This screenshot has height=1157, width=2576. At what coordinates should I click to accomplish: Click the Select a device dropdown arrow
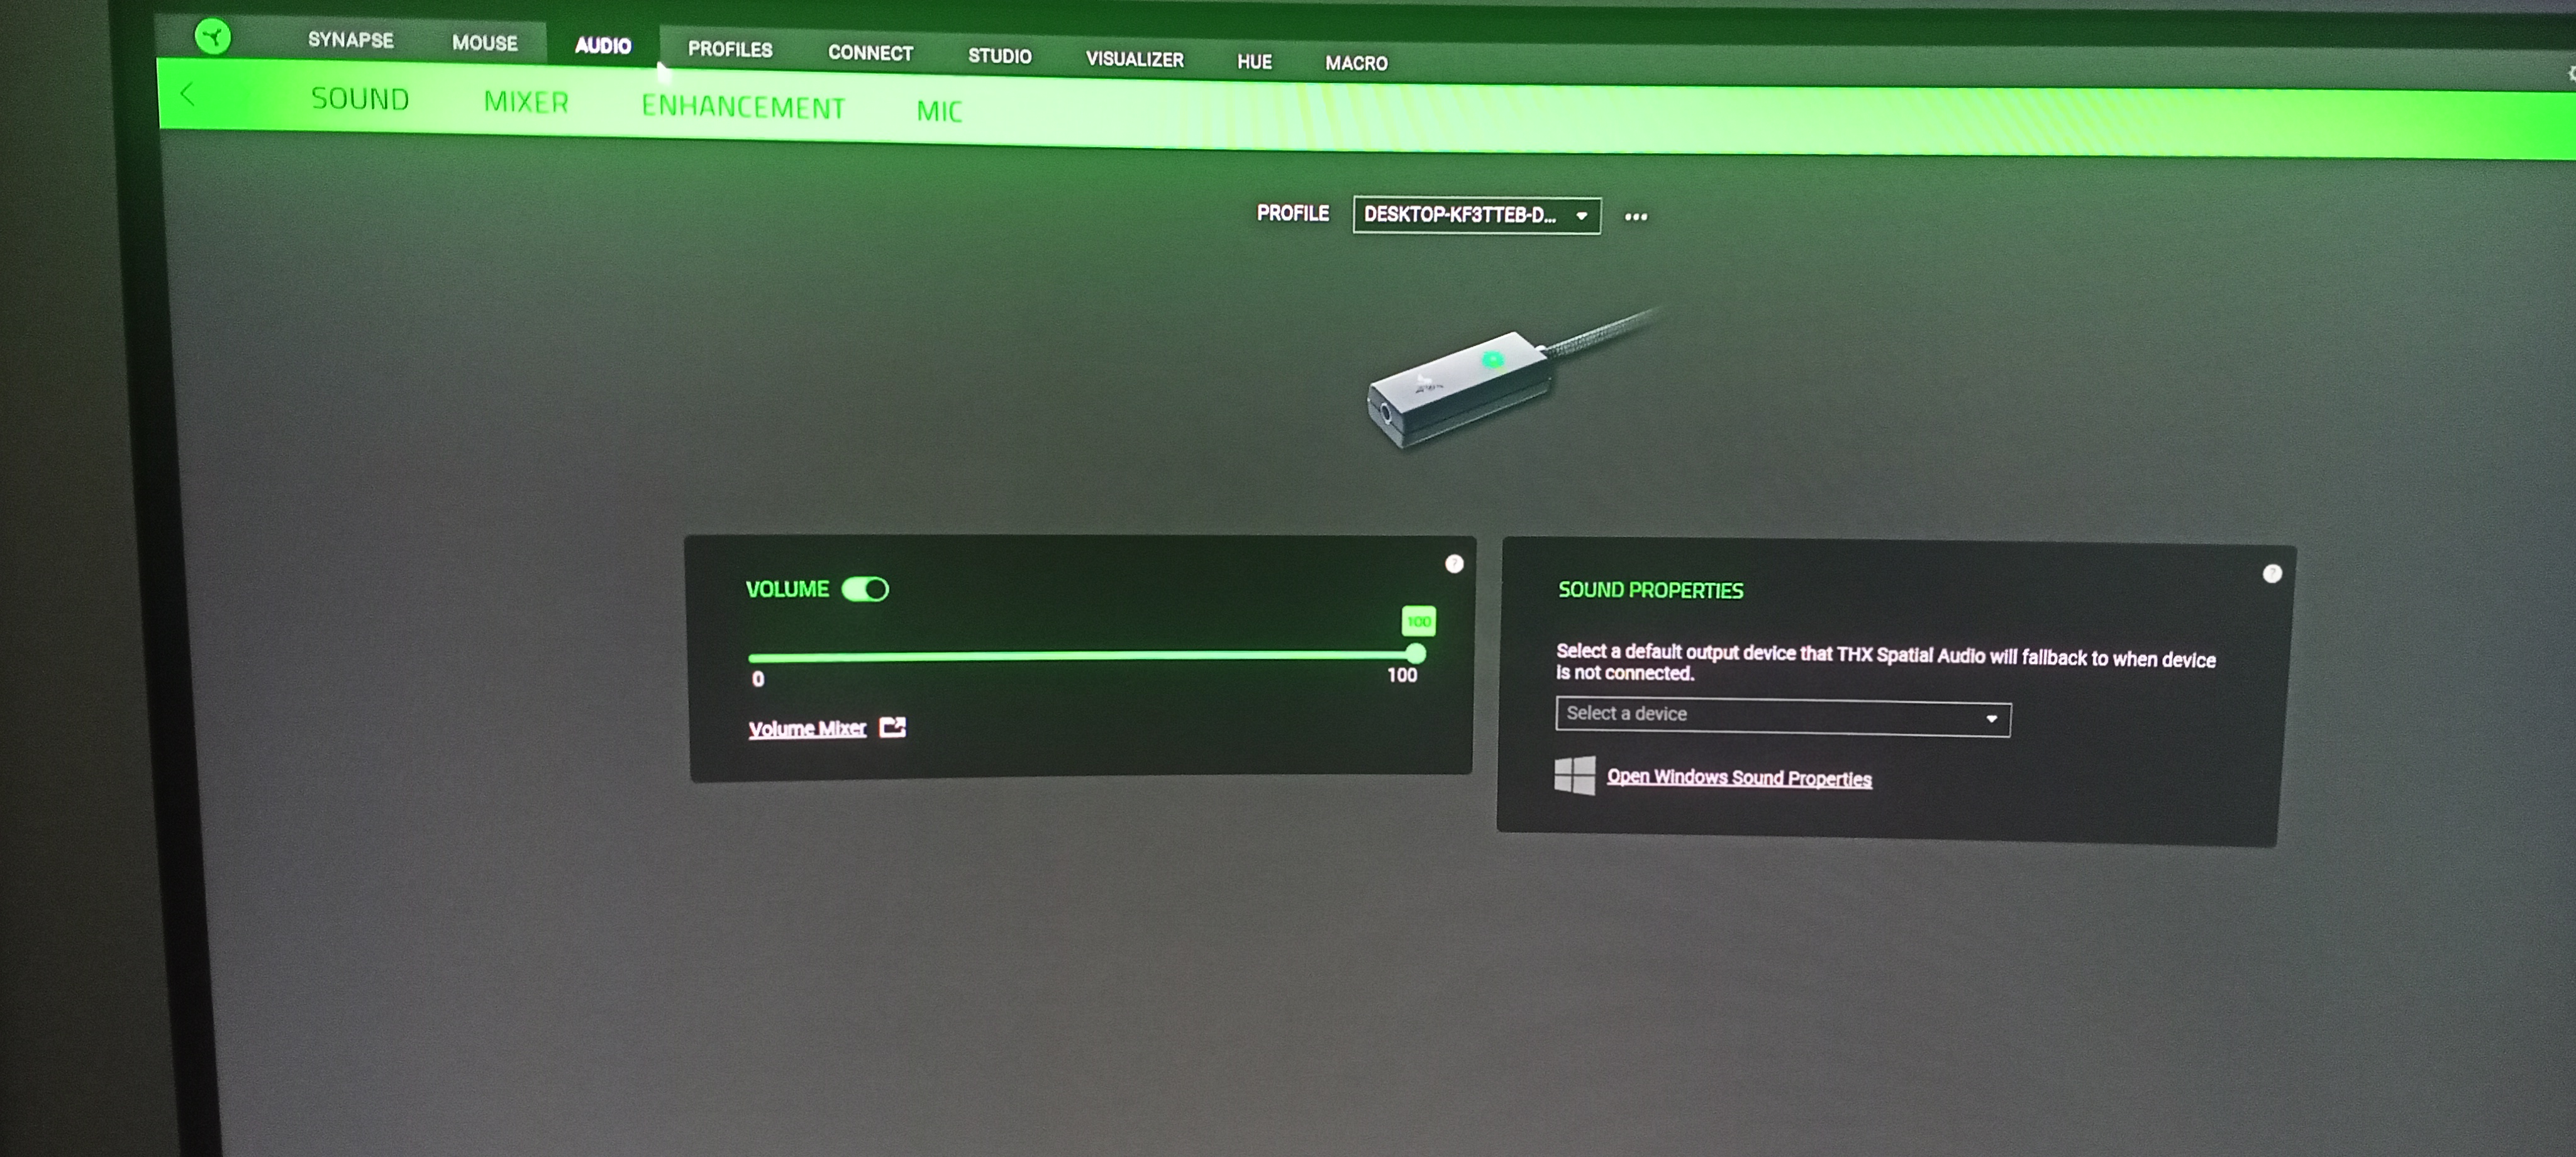click(1991, 718)
